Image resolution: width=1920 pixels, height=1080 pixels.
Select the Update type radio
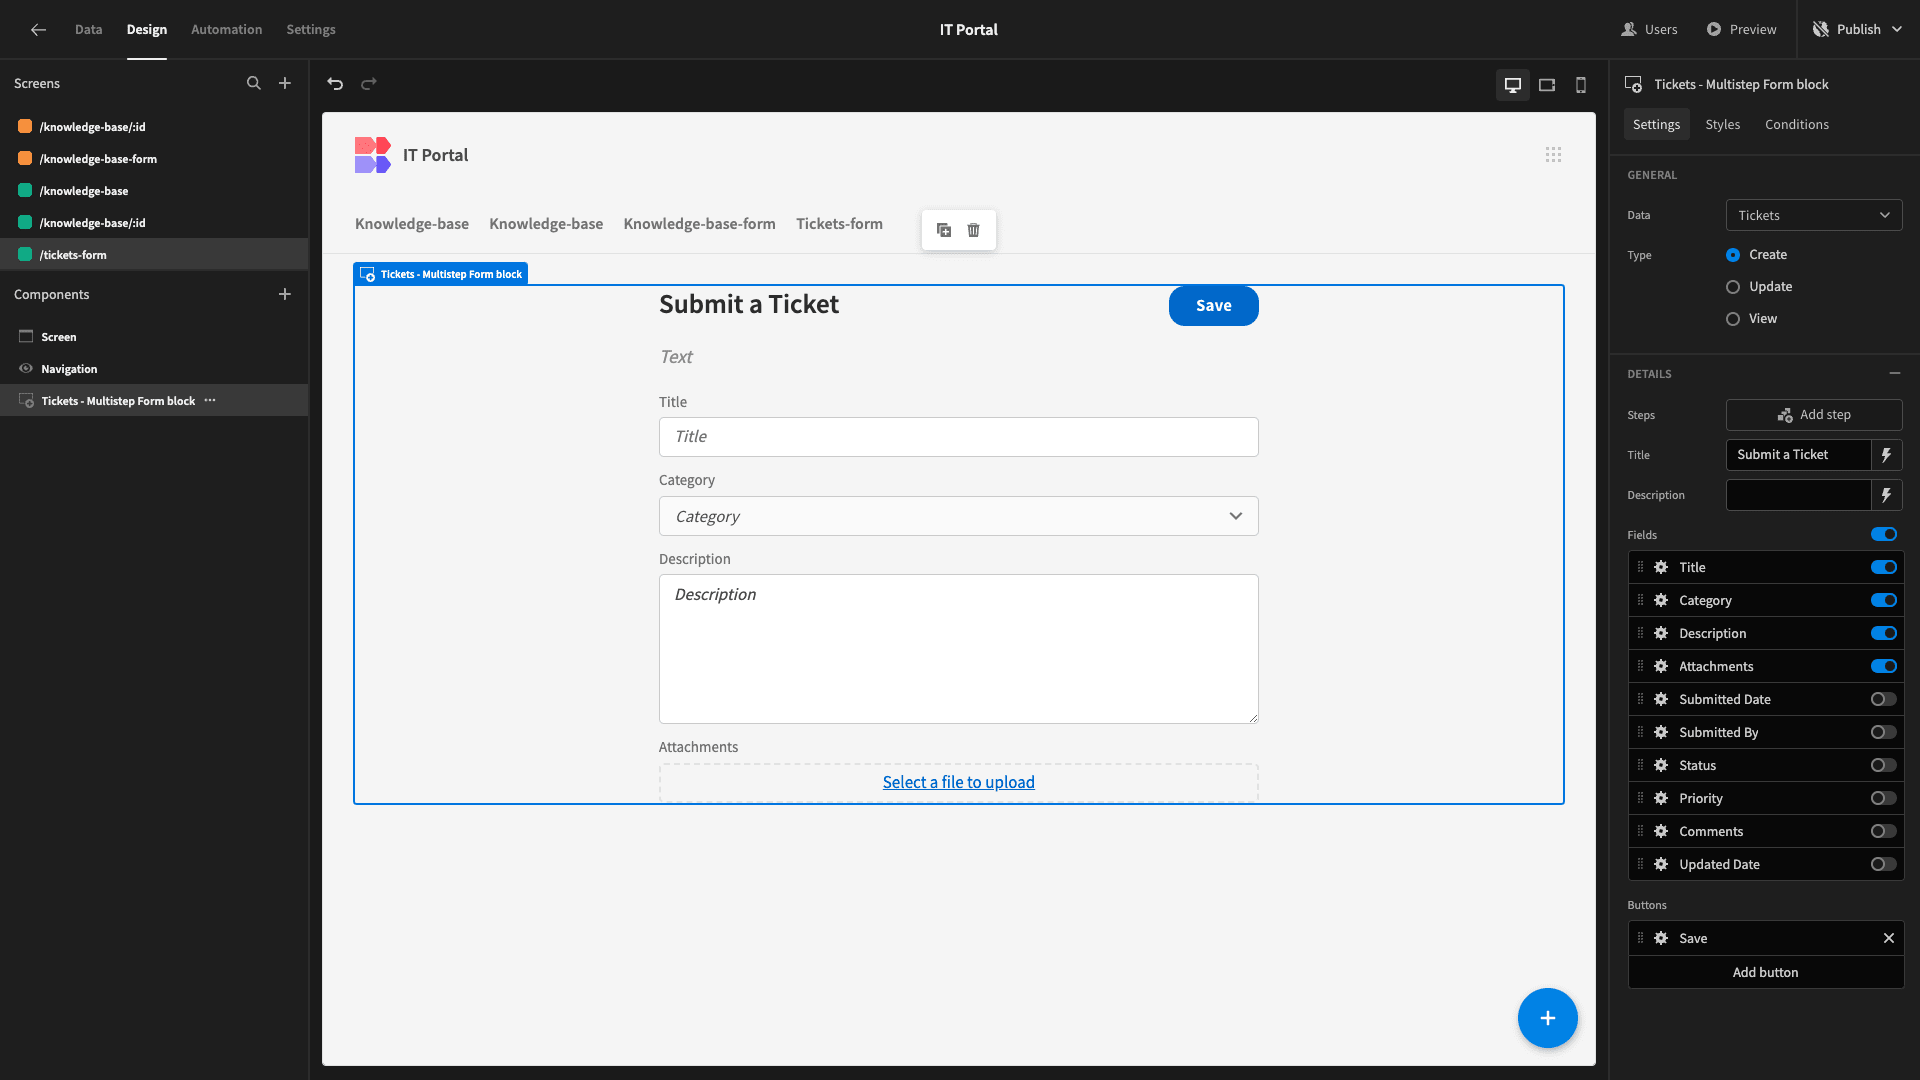click(1733, 287)
